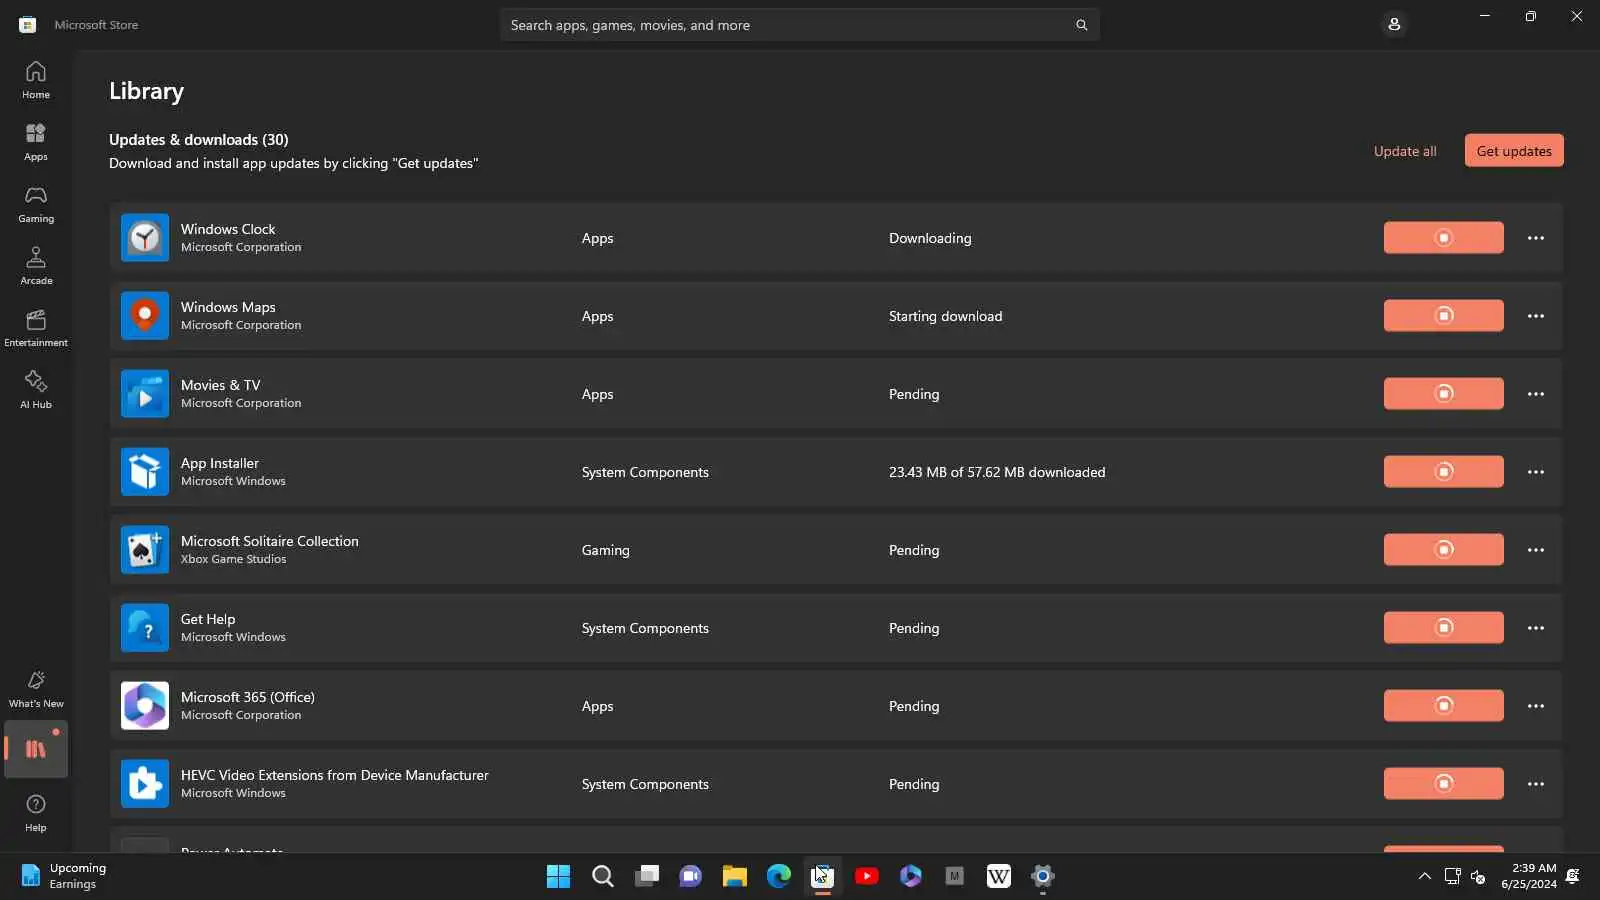The width and height of the screenshot is (1600, 900).
Task: Open Help in the sidebar
Action: click(x=36, y=813)
